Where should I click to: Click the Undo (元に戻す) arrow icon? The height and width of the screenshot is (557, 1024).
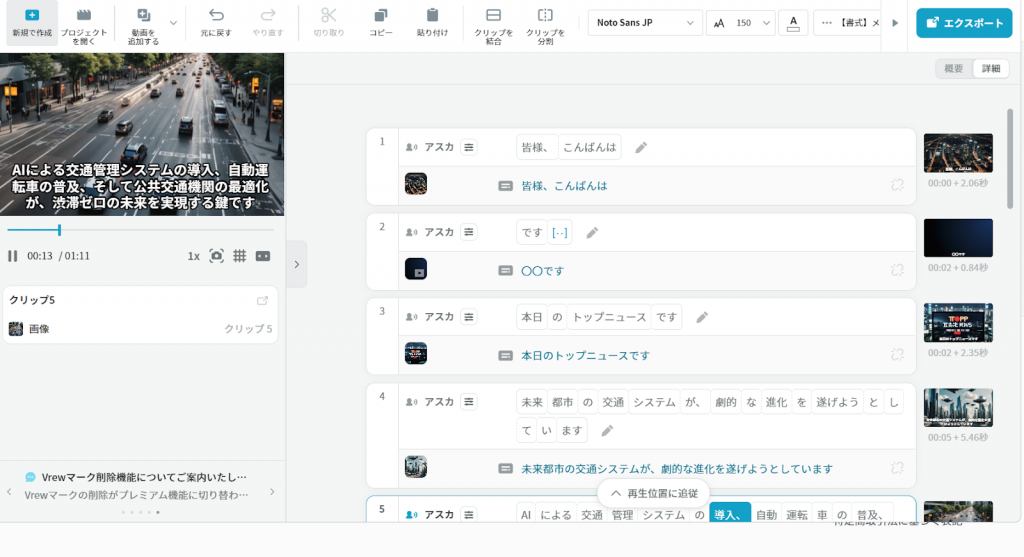(216, 16)
